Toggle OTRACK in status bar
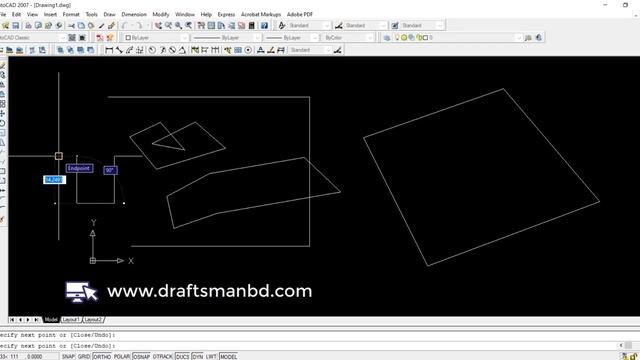 click(162, 356)
